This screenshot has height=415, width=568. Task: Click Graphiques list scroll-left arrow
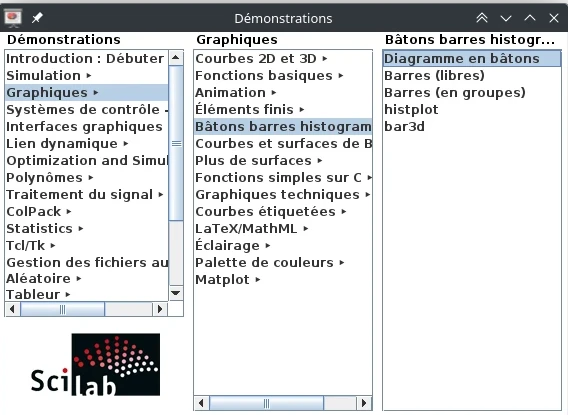[202, 403]
